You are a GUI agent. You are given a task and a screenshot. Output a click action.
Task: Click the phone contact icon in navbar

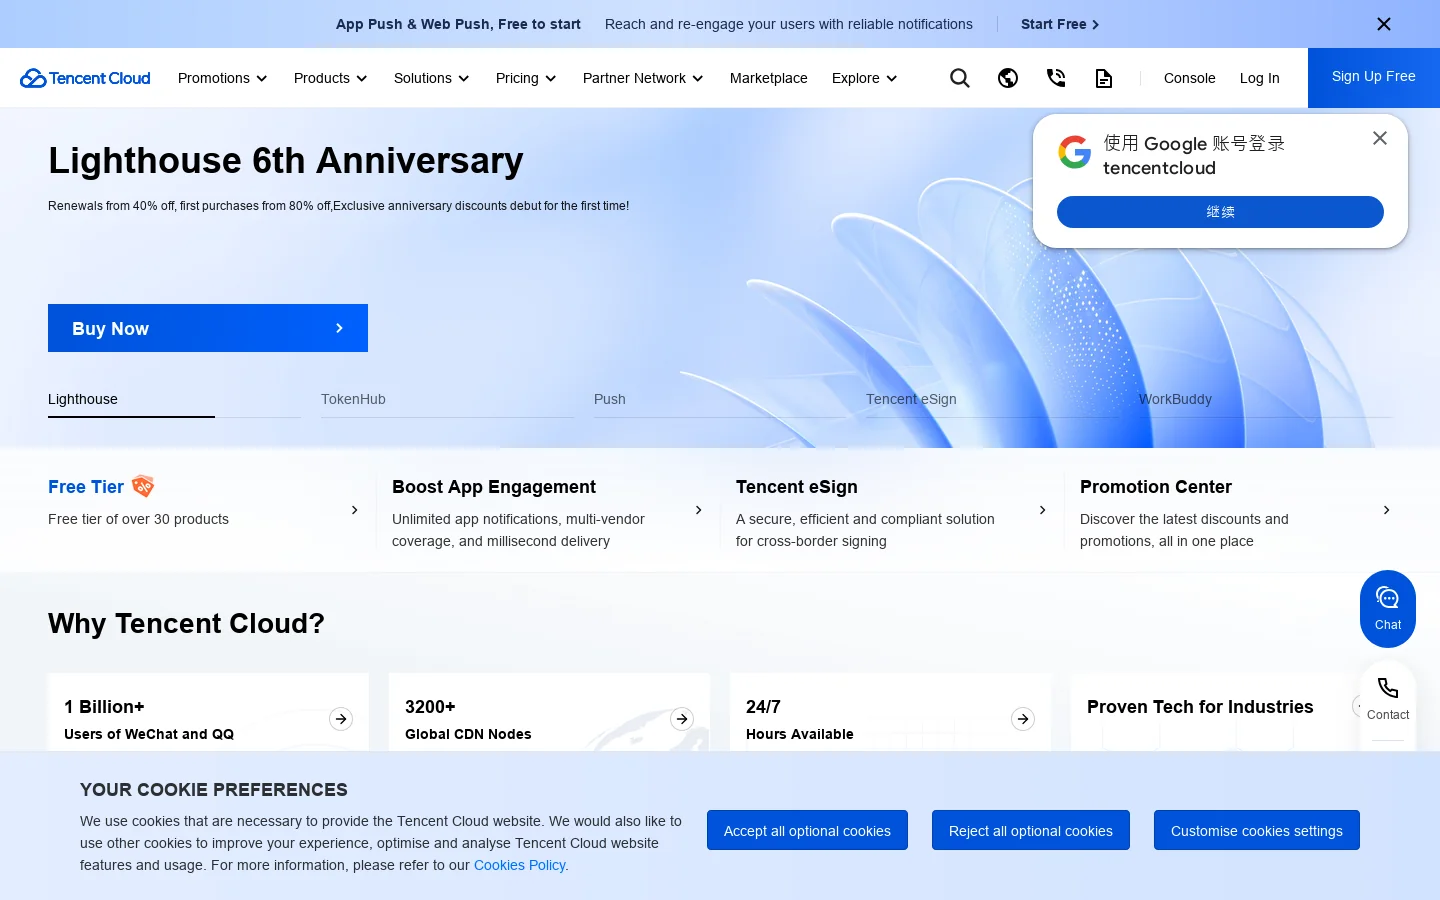pos(1056,78)
